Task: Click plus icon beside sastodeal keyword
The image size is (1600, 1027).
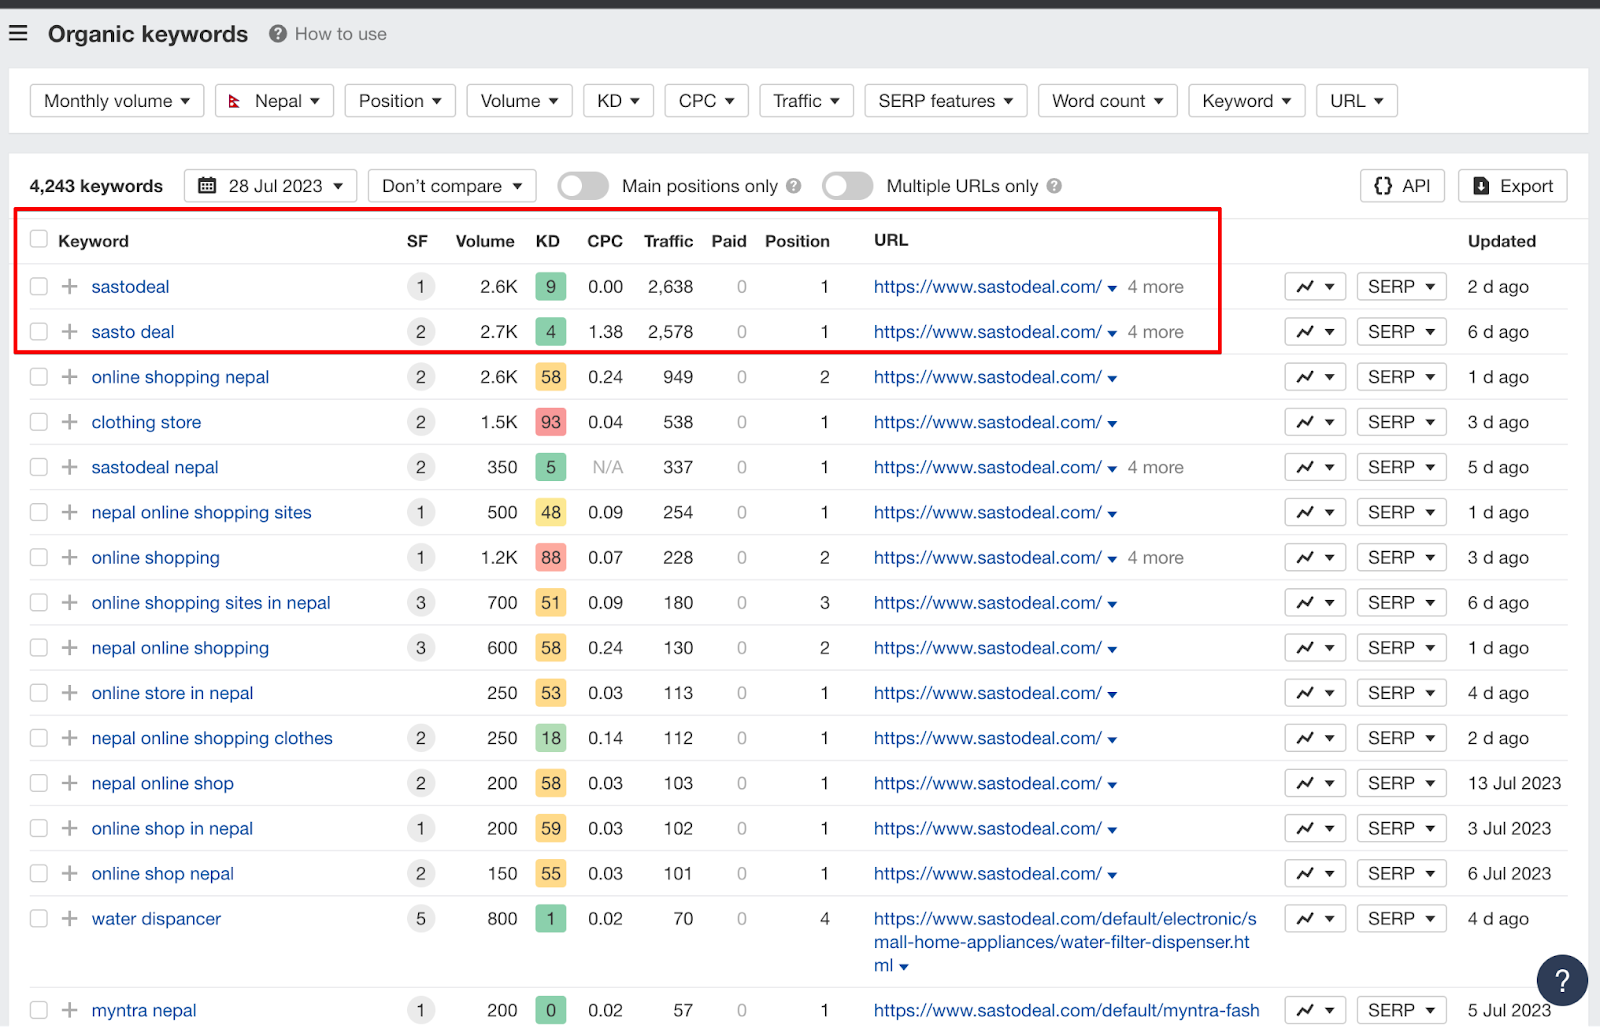Action: pos(69,287)
